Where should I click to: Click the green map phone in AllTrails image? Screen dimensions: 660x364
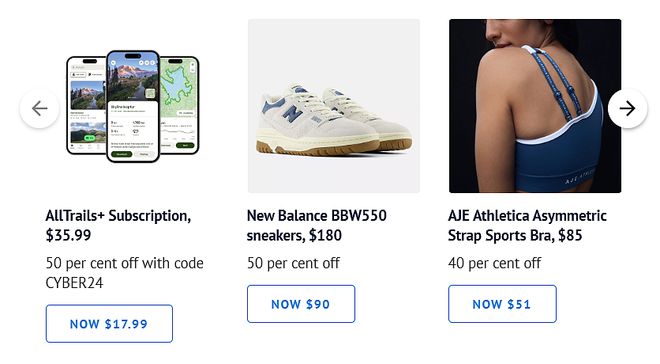[178, 105]
